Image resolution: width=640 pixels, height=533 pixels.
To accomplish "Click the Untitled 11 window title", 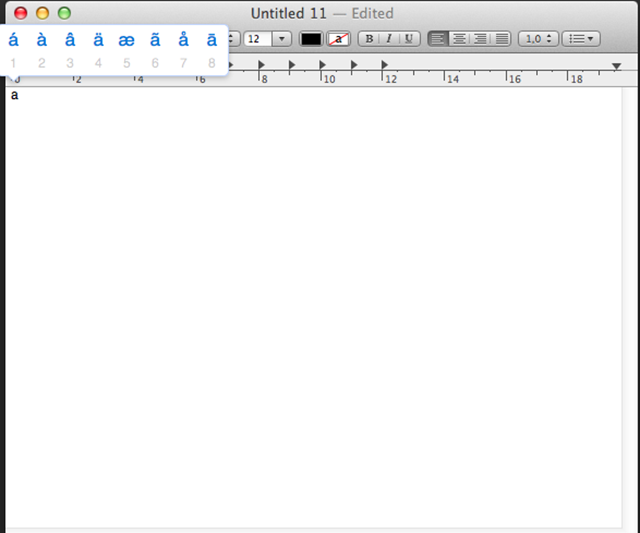I will (289, 13).
